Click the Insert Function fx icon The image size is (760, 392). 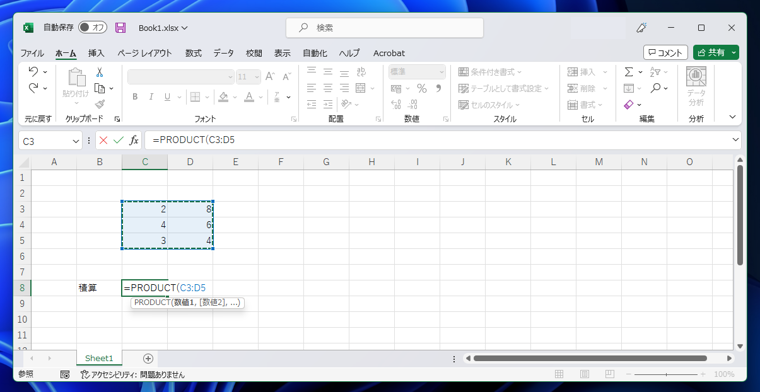(134, 141)
